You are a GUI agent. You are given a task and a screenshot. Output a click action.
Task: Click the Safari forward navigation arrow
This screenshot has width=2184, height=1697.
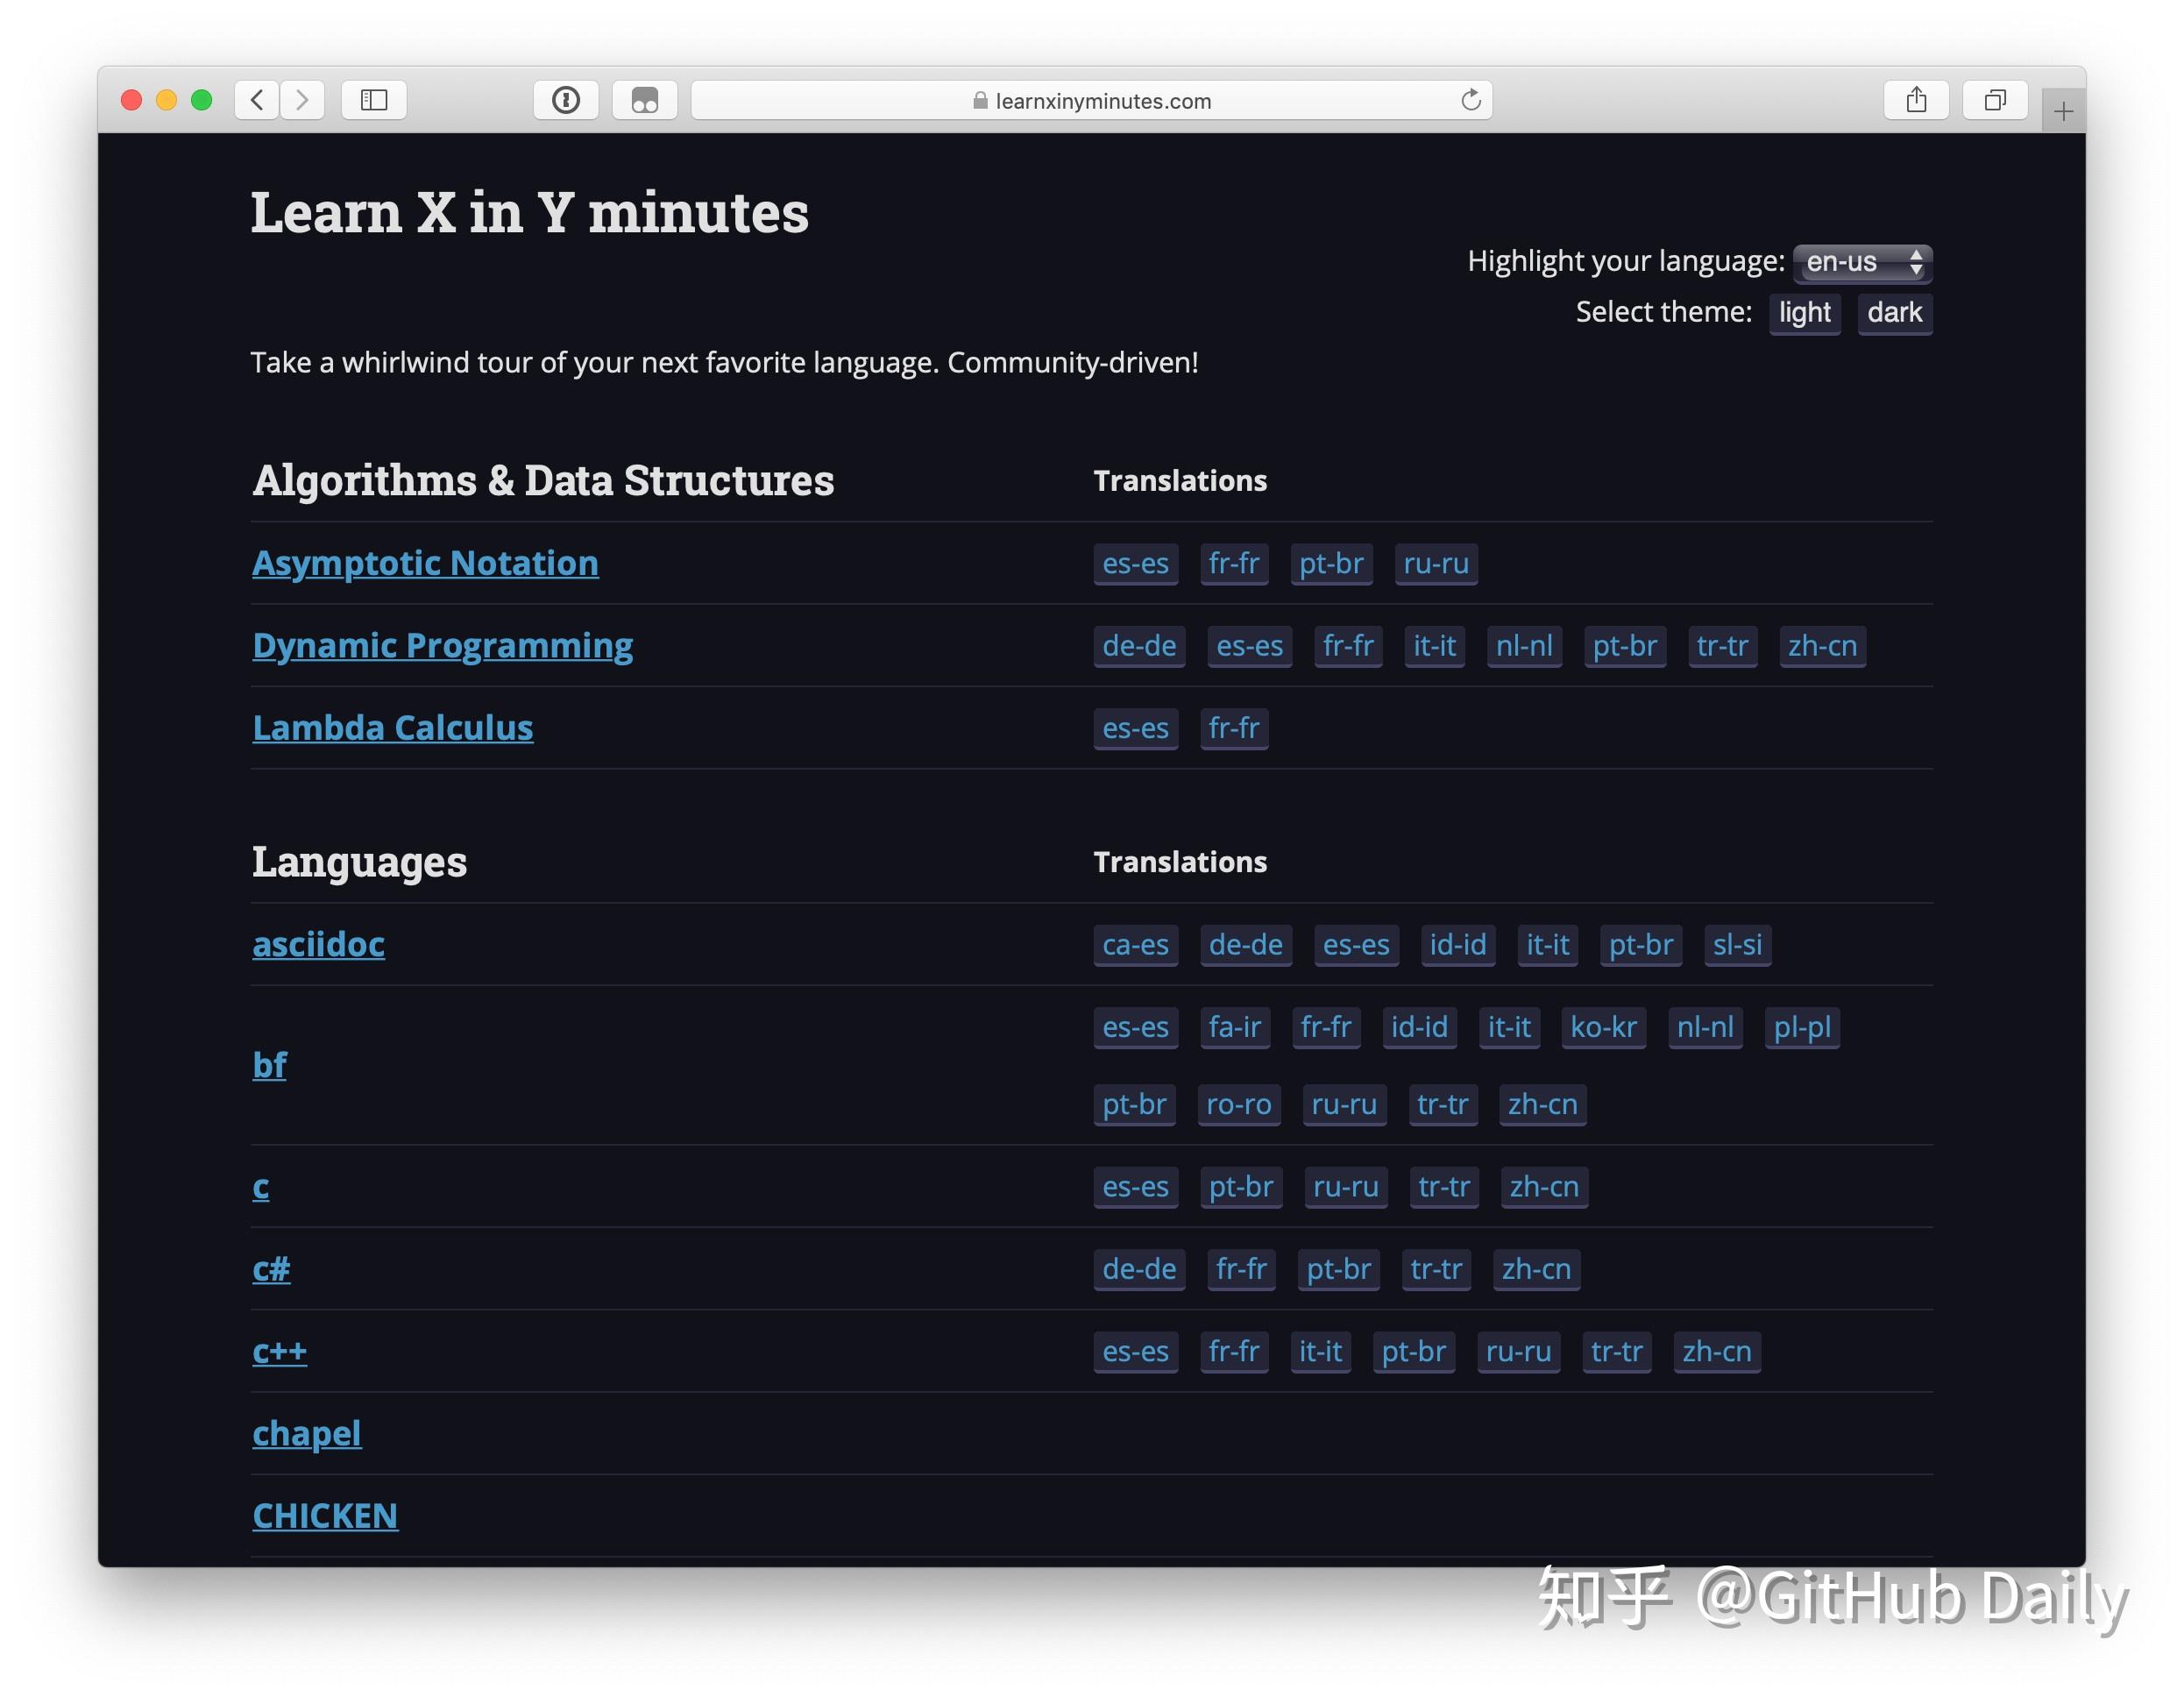302,100
